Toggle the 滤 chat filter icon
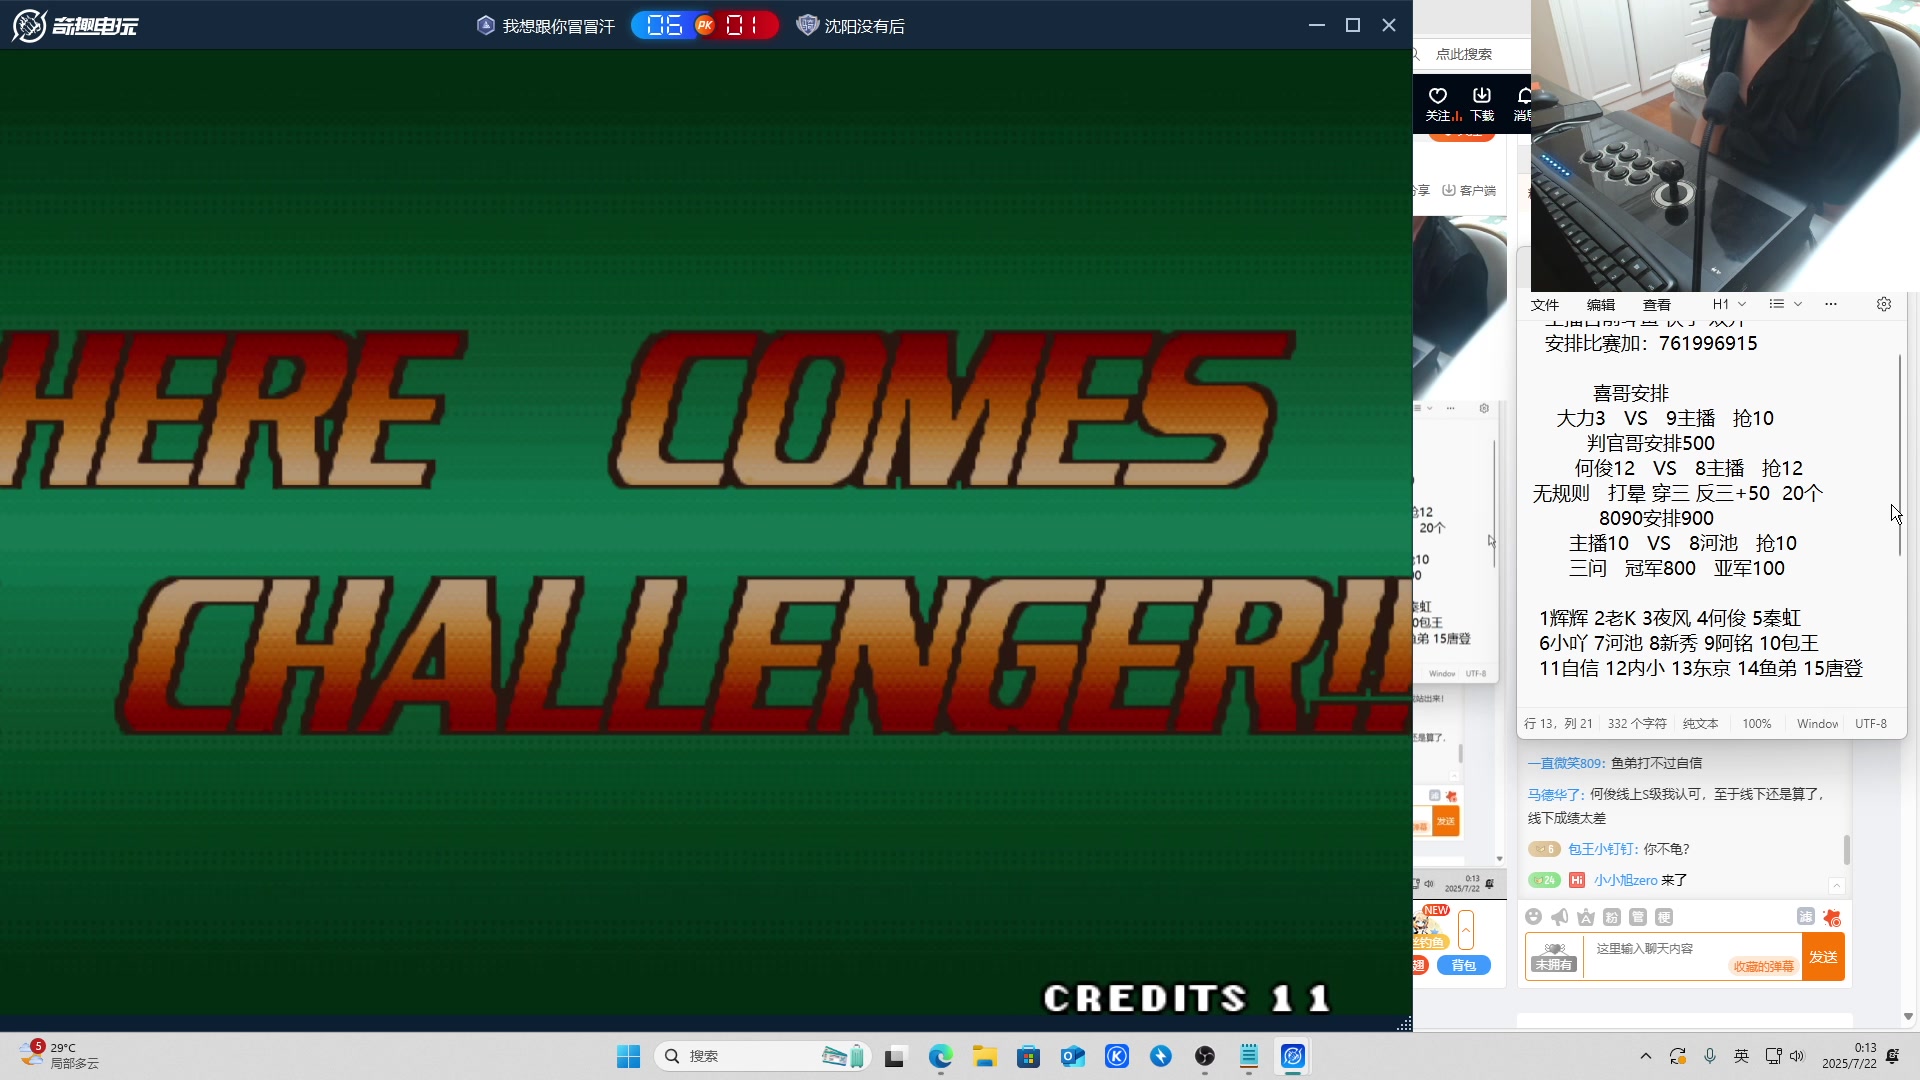 click(1806, 916)
